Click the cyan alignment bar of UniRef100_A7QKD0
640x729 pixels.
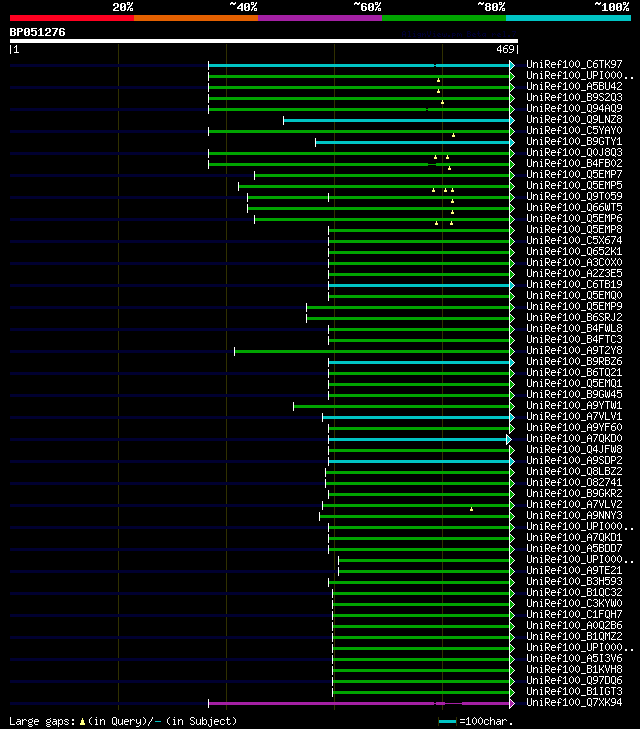(x=418, y=439)
